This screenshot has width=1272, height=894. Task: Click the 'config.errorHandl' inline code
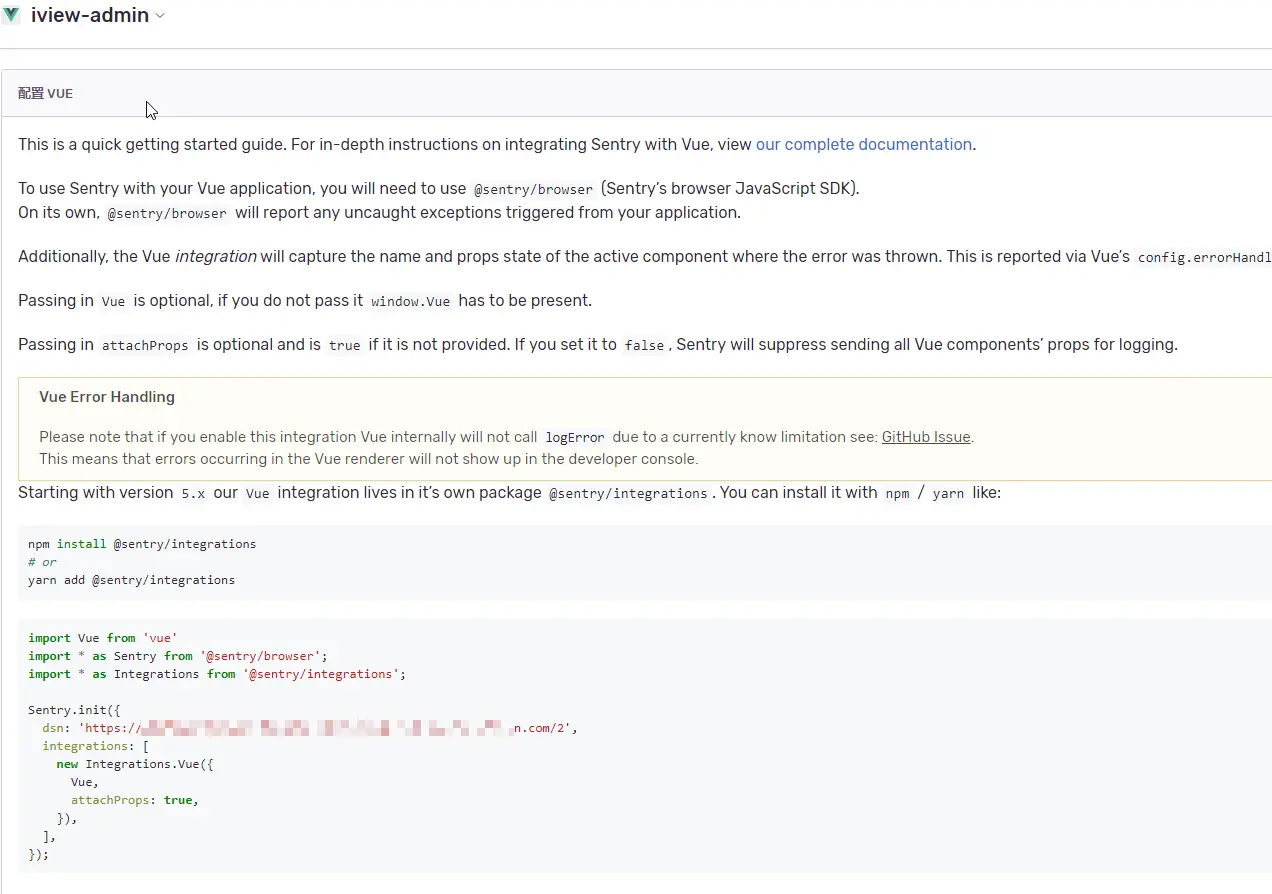coord(1204,257)
